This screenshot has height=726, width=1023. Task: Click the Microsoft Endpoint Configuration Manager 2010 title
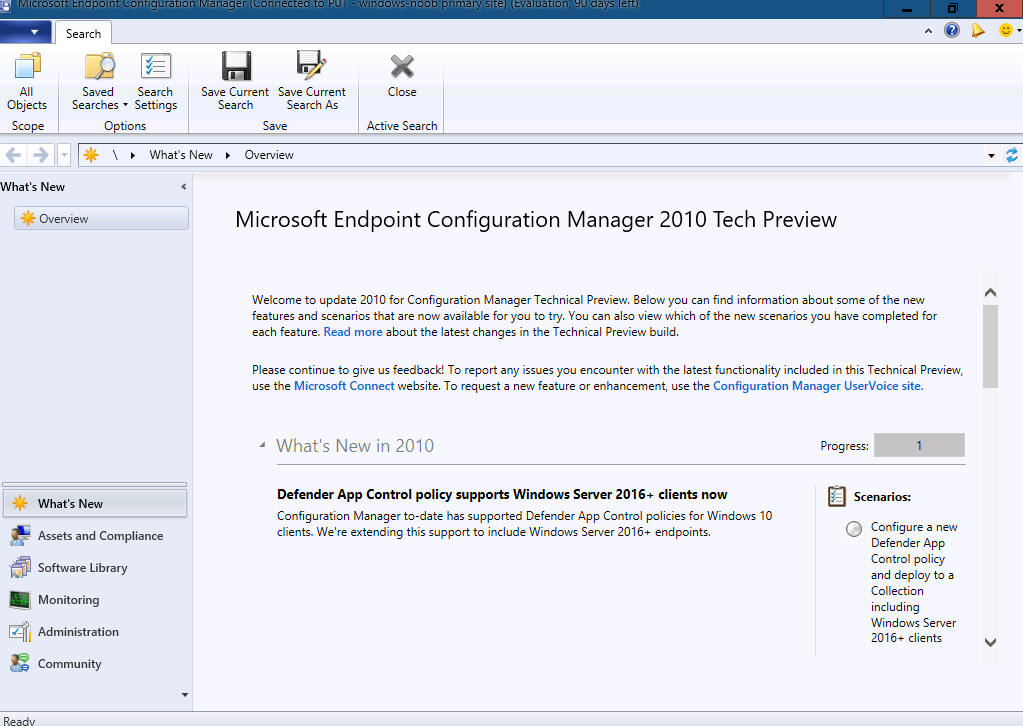[536, 220]
